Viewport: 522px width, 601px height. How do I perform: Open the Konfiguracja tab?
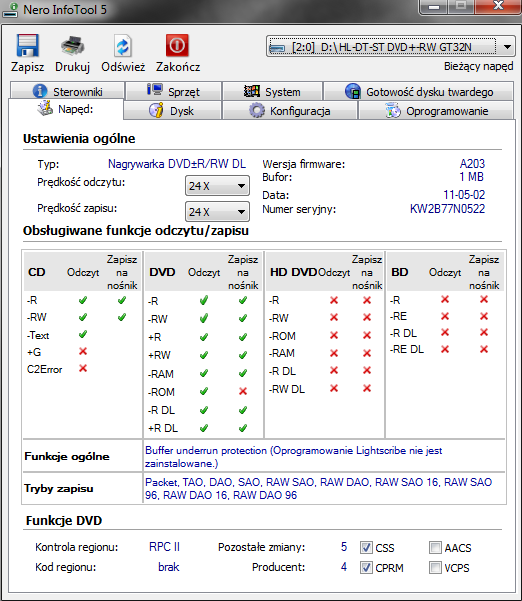click(x=290, y=110)
